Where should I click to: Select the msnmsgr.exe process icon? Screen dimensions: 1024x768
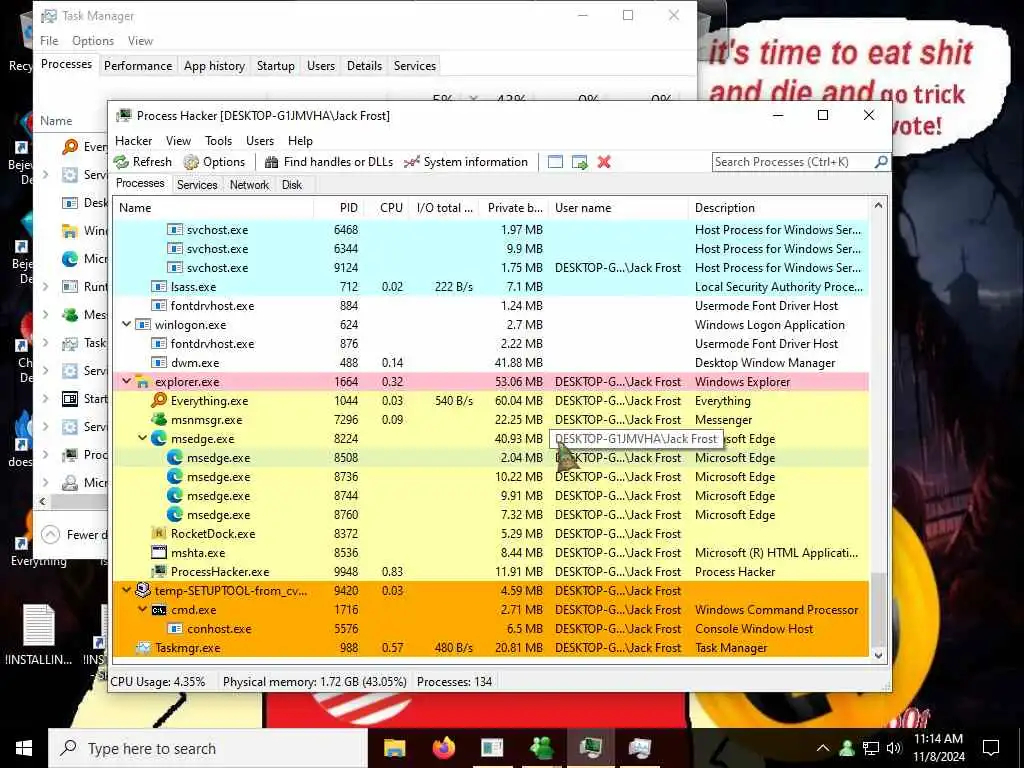click(x=159, y=419)
